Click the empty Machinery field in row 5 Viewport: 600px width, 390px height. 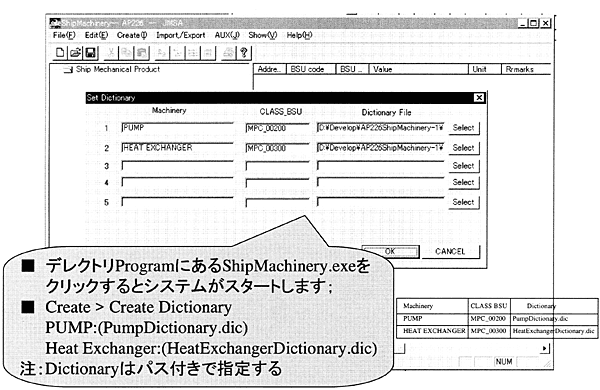point(178,202)
